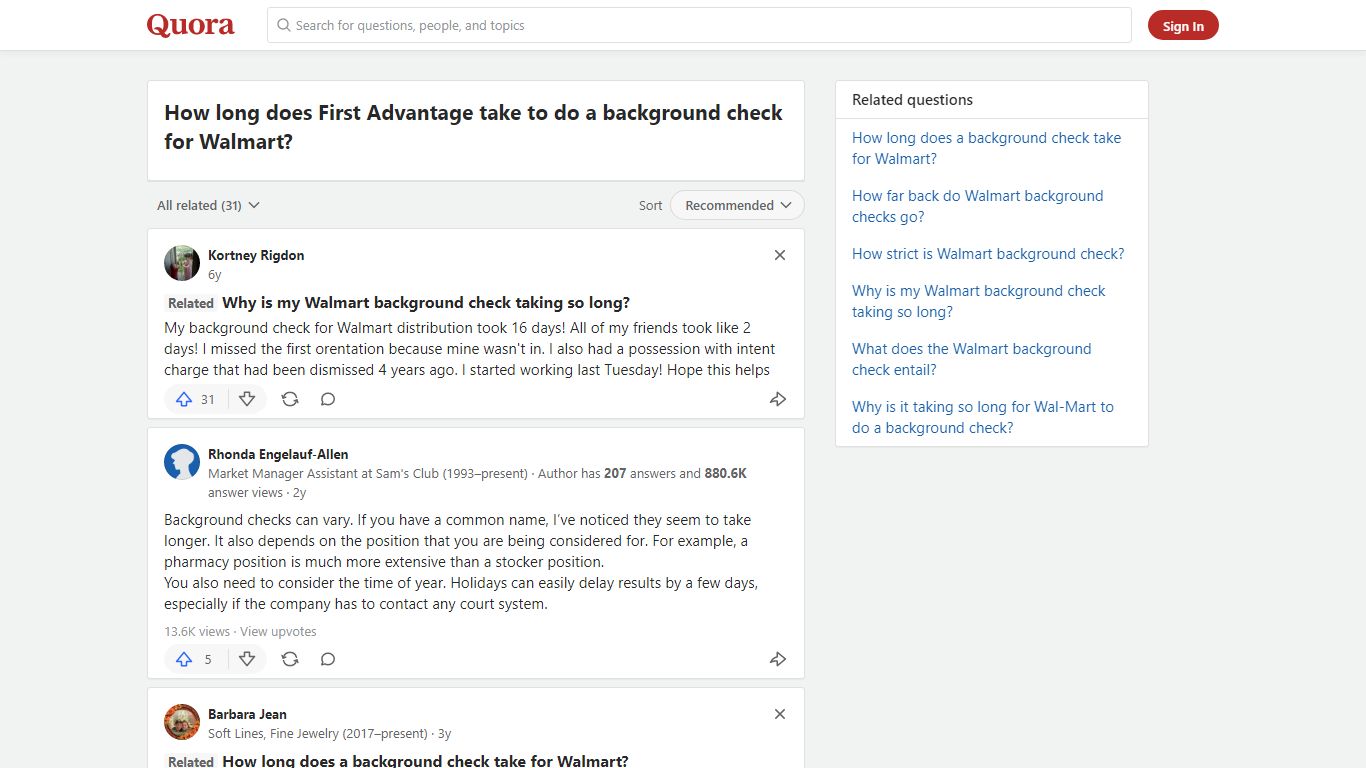Click the '6y' timestamp on Kortney's answer
The image size is (1366, 768).
(214, 274)
